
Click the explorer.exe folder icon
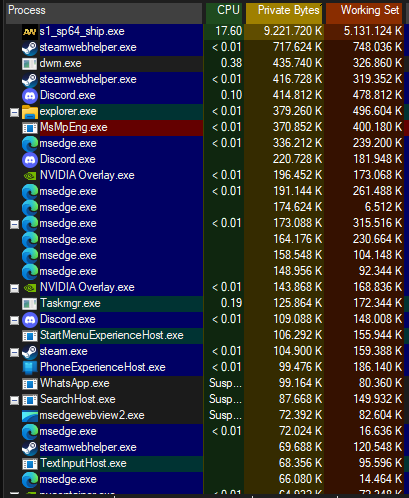[x=30, y=111]
